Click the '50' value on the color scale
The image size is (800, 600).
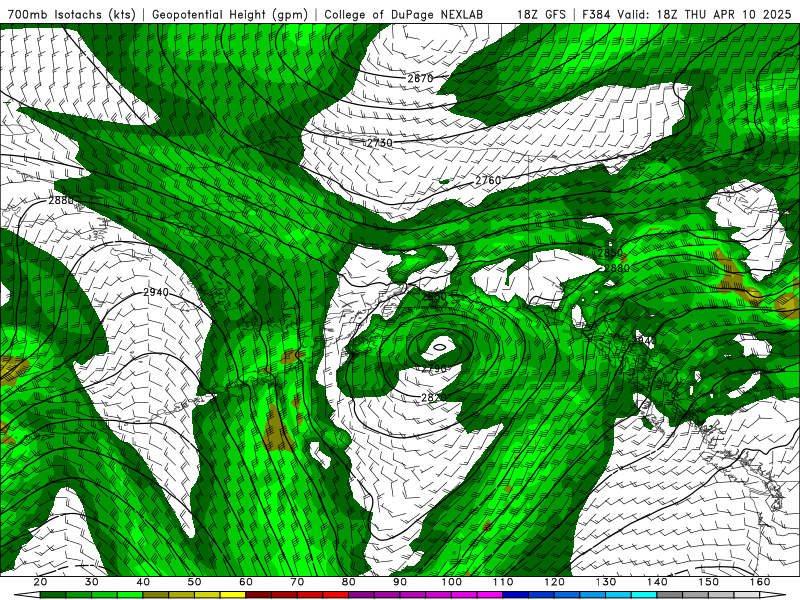coord(194,582)
